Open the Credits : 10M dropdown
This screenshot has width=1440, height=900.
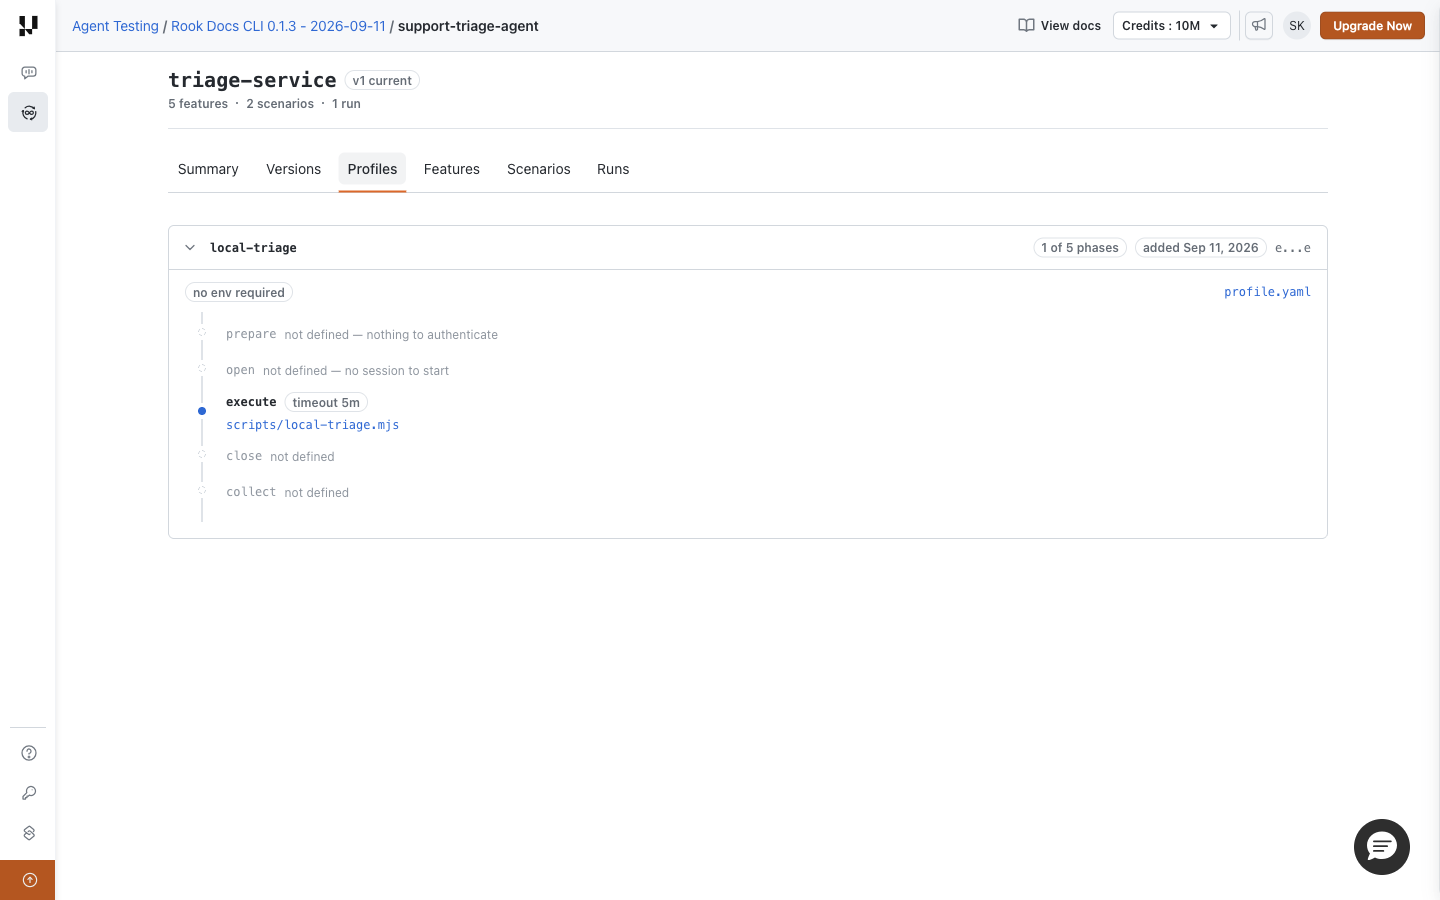coord(1172,26)
